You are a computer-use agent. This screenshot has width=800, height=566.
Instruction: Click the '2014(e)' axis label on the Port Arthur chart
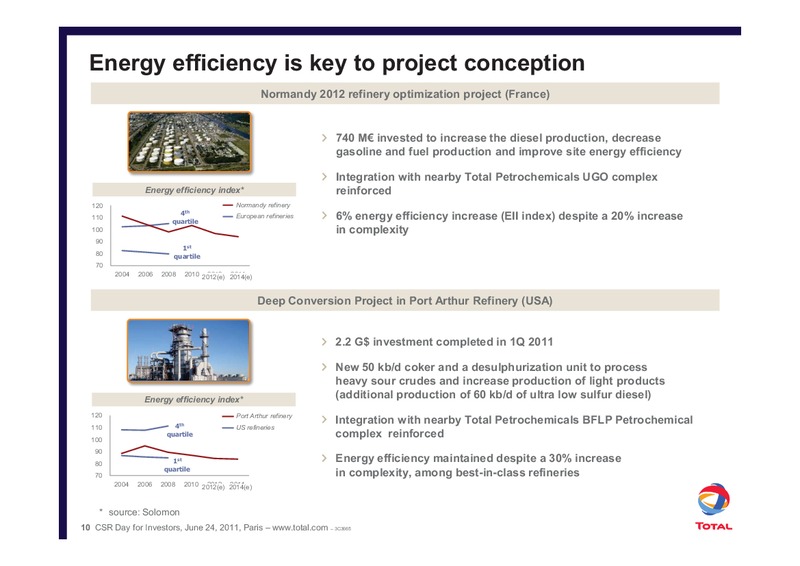(x=240, y=487)
